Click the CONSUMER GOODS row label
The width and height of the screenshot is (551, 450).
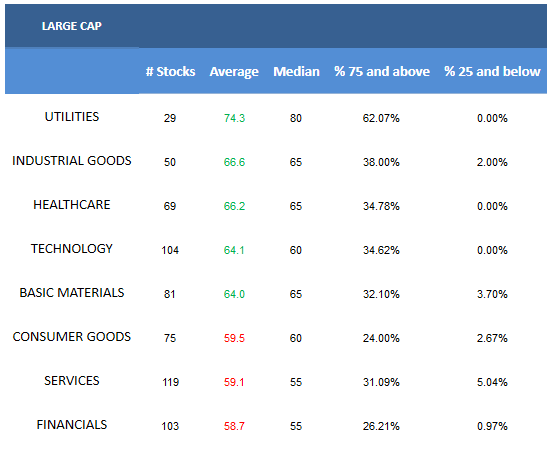click(72, 337)
